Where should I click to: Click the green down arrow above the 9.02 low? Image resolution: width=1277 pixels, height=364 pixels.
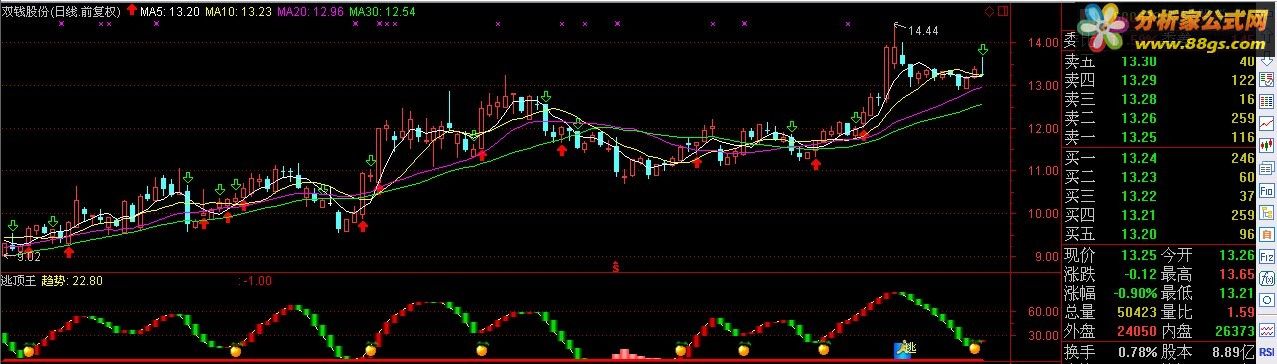[x=13, y=225]
